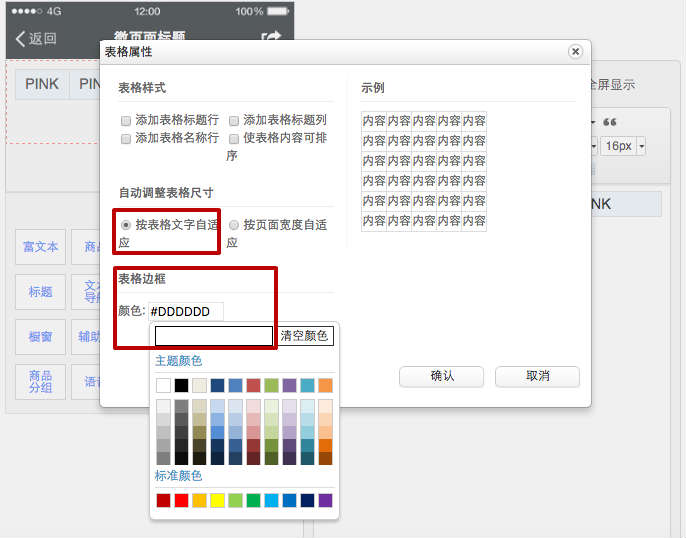Image resolution: width=686 pixels, height=538 pixels.
Task: Click the #DDDDDD border color input field
Action: [x=186, y=312]
